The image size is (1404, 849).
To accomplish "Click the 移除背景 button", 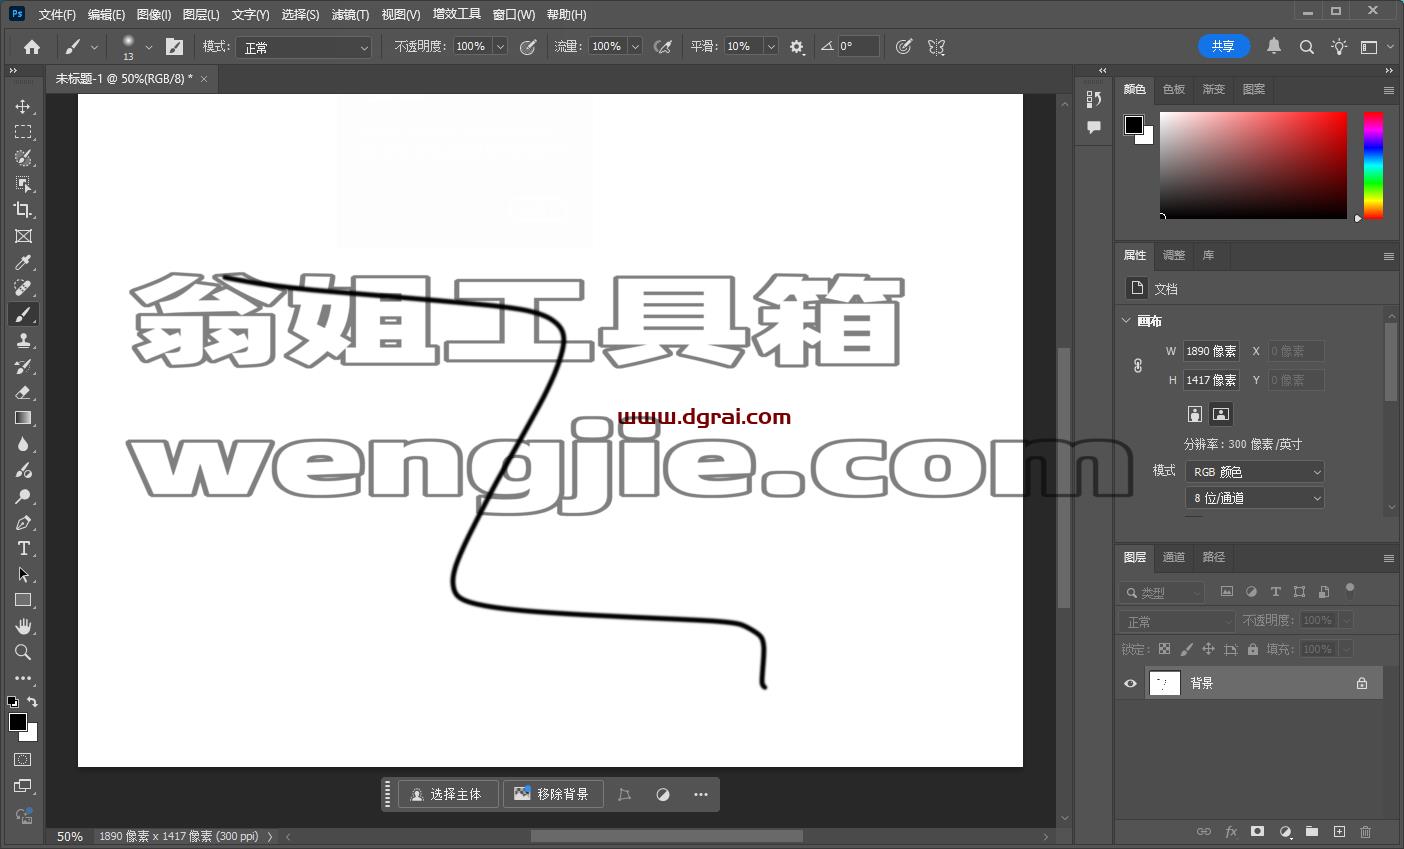I will click(553, 794).
